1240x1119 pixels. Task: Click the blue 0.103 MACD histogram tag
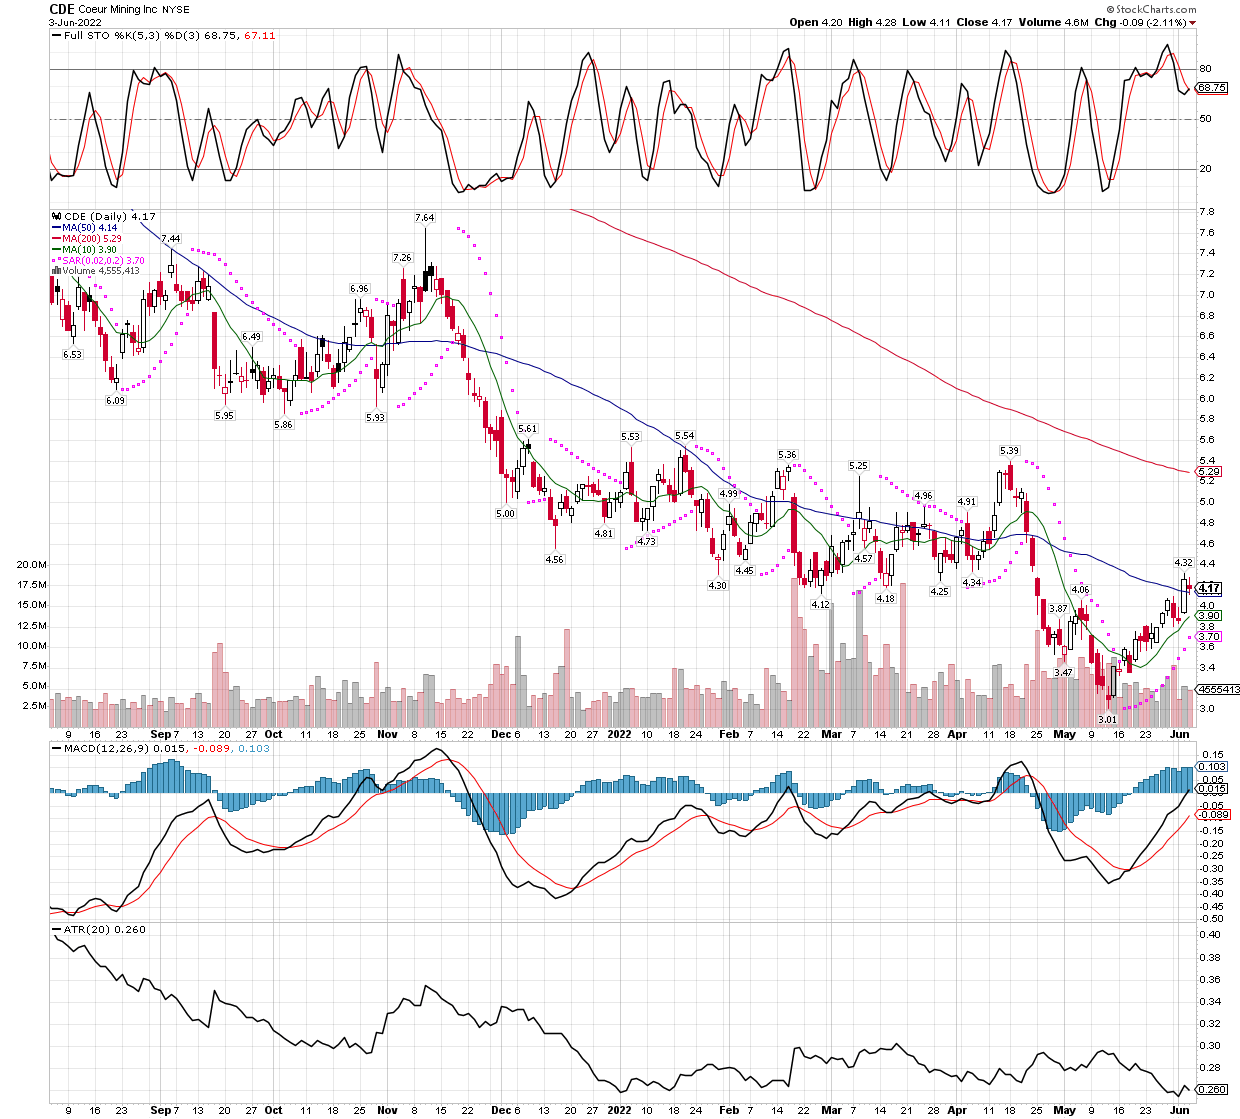[1212, 766]
